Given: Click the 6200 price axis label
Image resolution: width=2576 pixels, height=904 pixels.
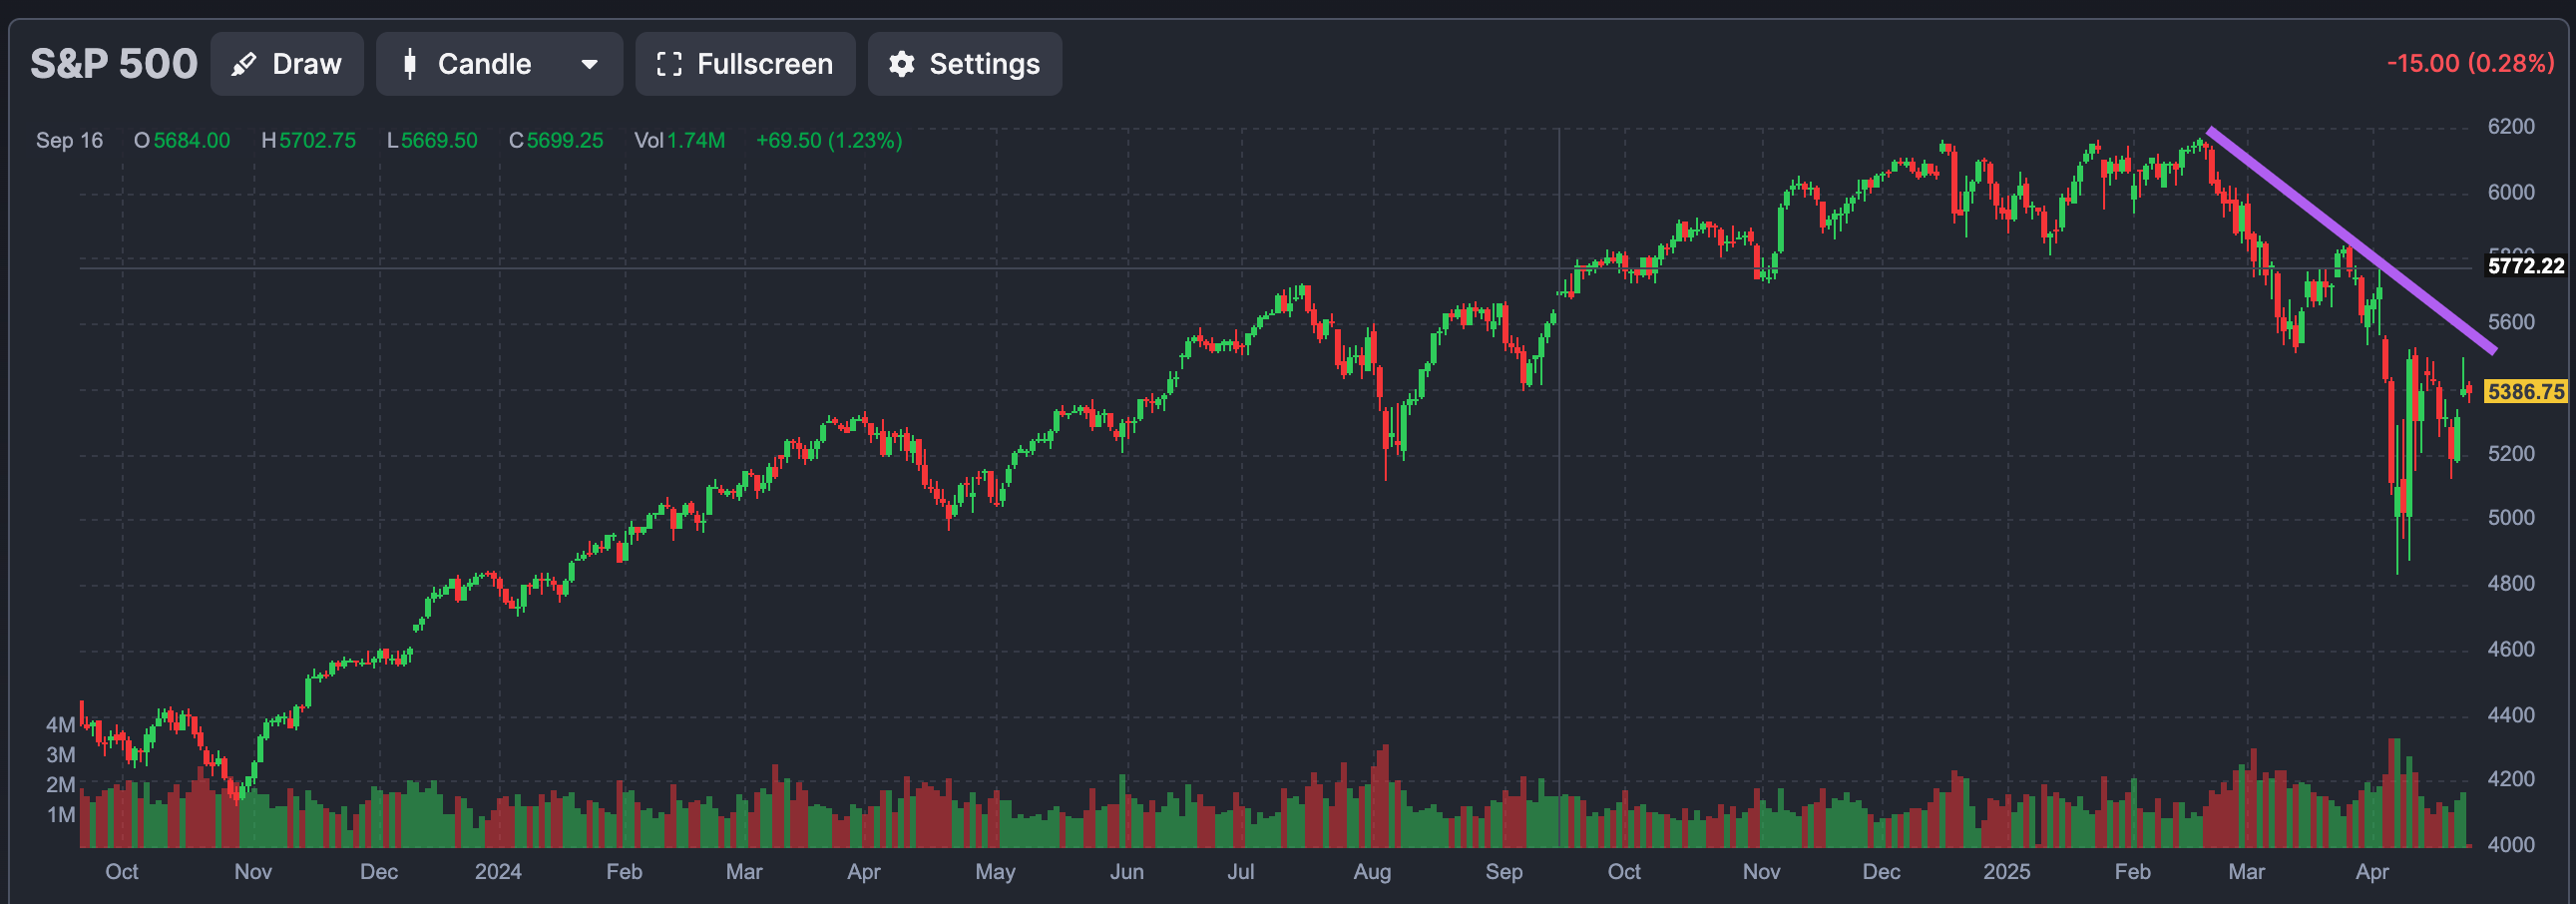Looking at the screenshot, I should click(2511, 127).
